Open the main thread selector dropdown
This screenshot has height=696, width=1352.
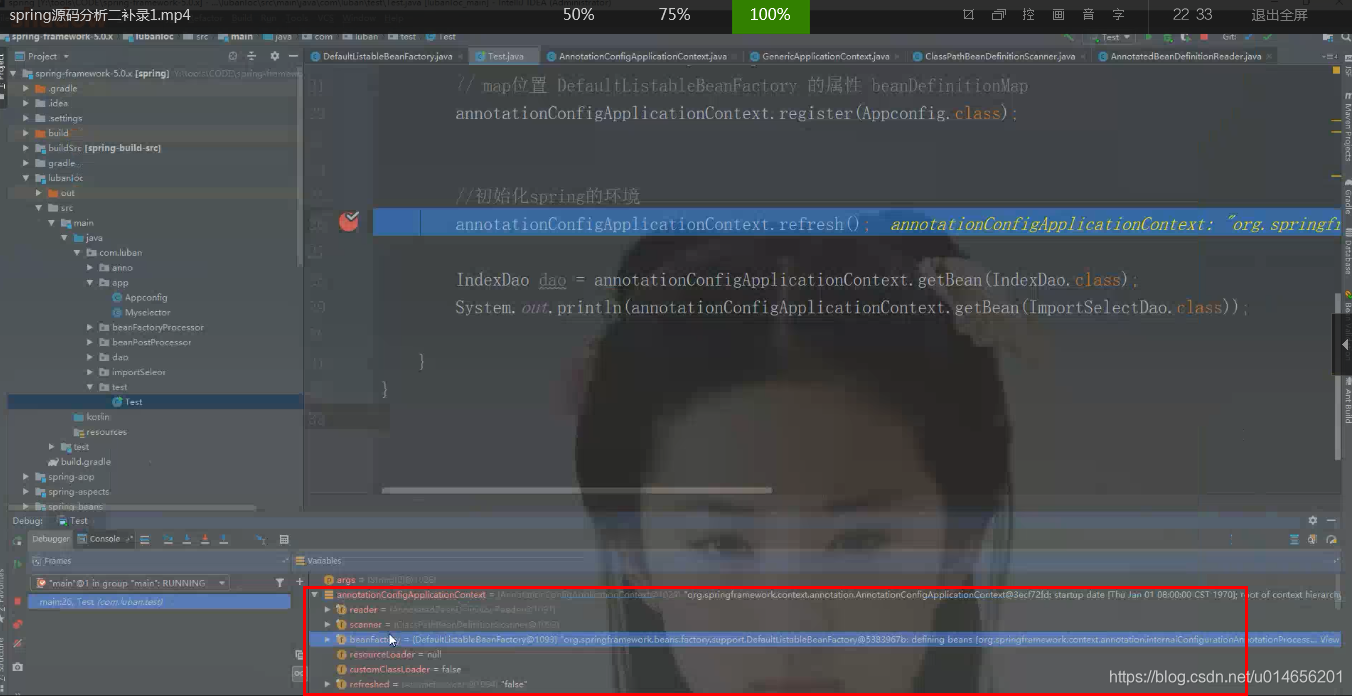[x=130, y=583]
